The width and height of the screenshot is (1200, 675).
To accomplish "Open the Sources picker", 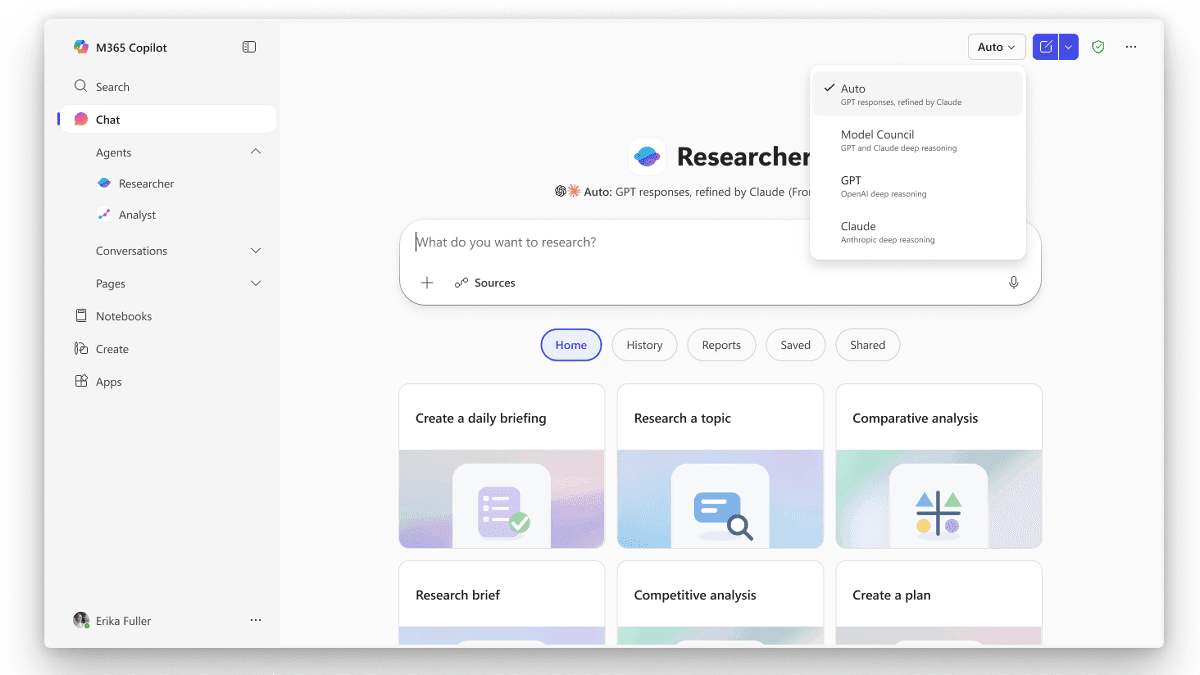I will (485, 282).
